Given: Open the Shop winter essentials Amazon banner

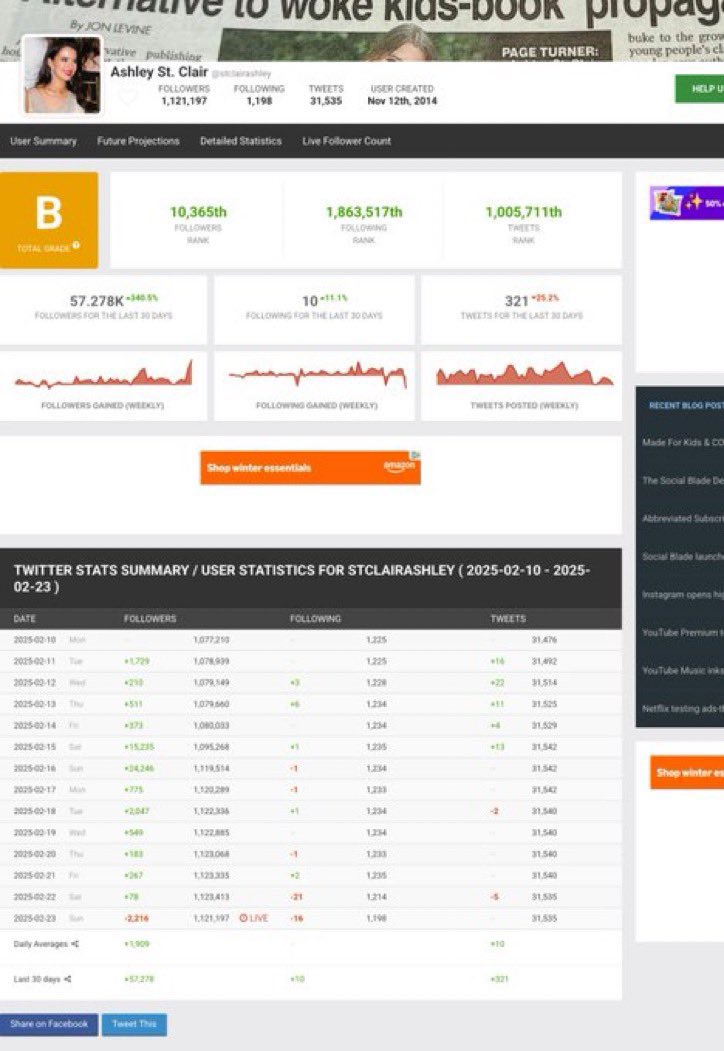Looking at the screenshot, I should pyautogui.click(x=310, y=467).
